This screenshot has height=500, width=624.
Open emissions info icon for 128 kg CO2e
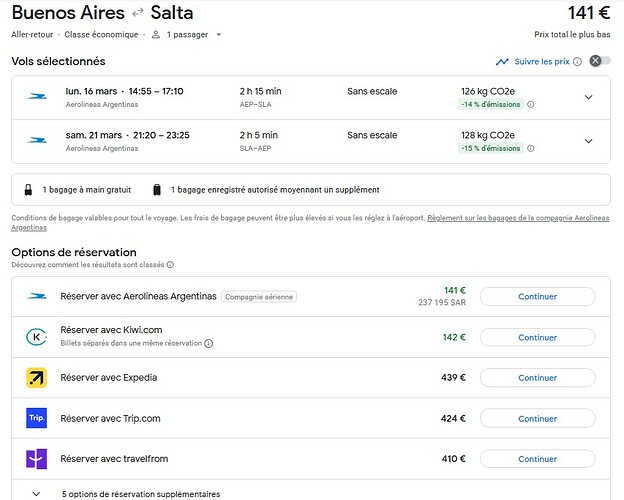[x=530, y=148]
